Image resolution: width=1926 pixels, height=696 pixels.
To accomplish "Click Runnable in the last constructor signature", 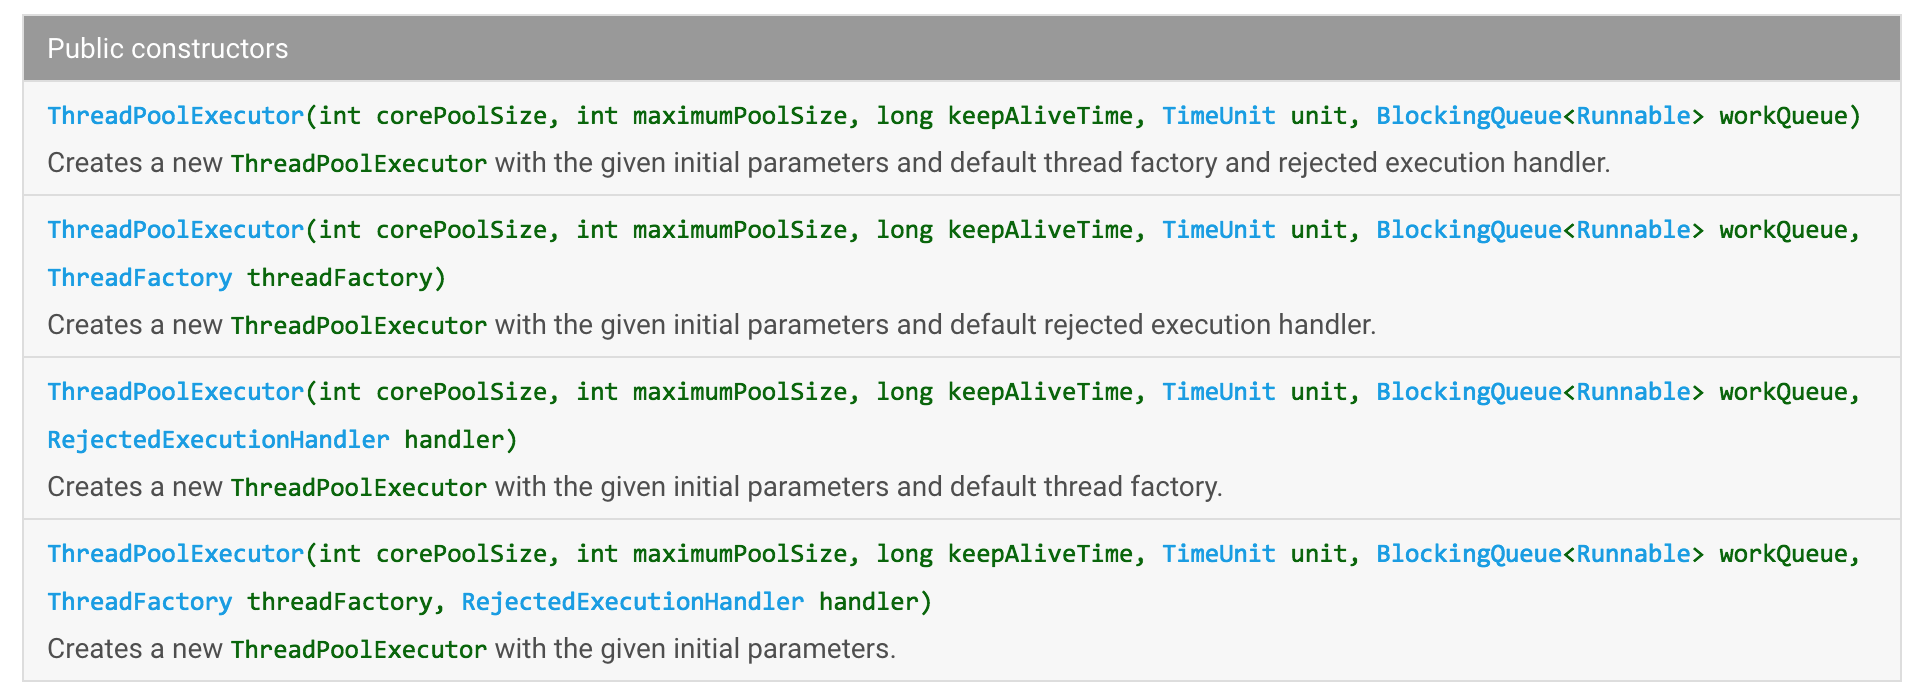I will pos(1633,554).
